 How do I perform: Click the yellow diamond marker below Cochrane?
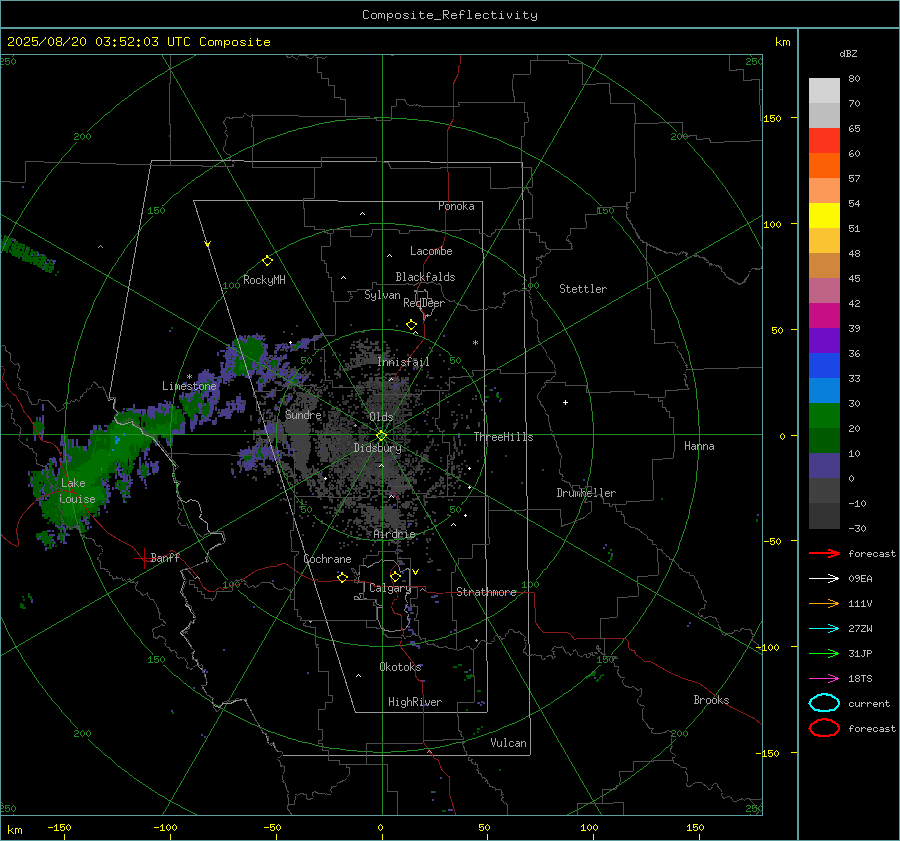click(x=342, y=577)
